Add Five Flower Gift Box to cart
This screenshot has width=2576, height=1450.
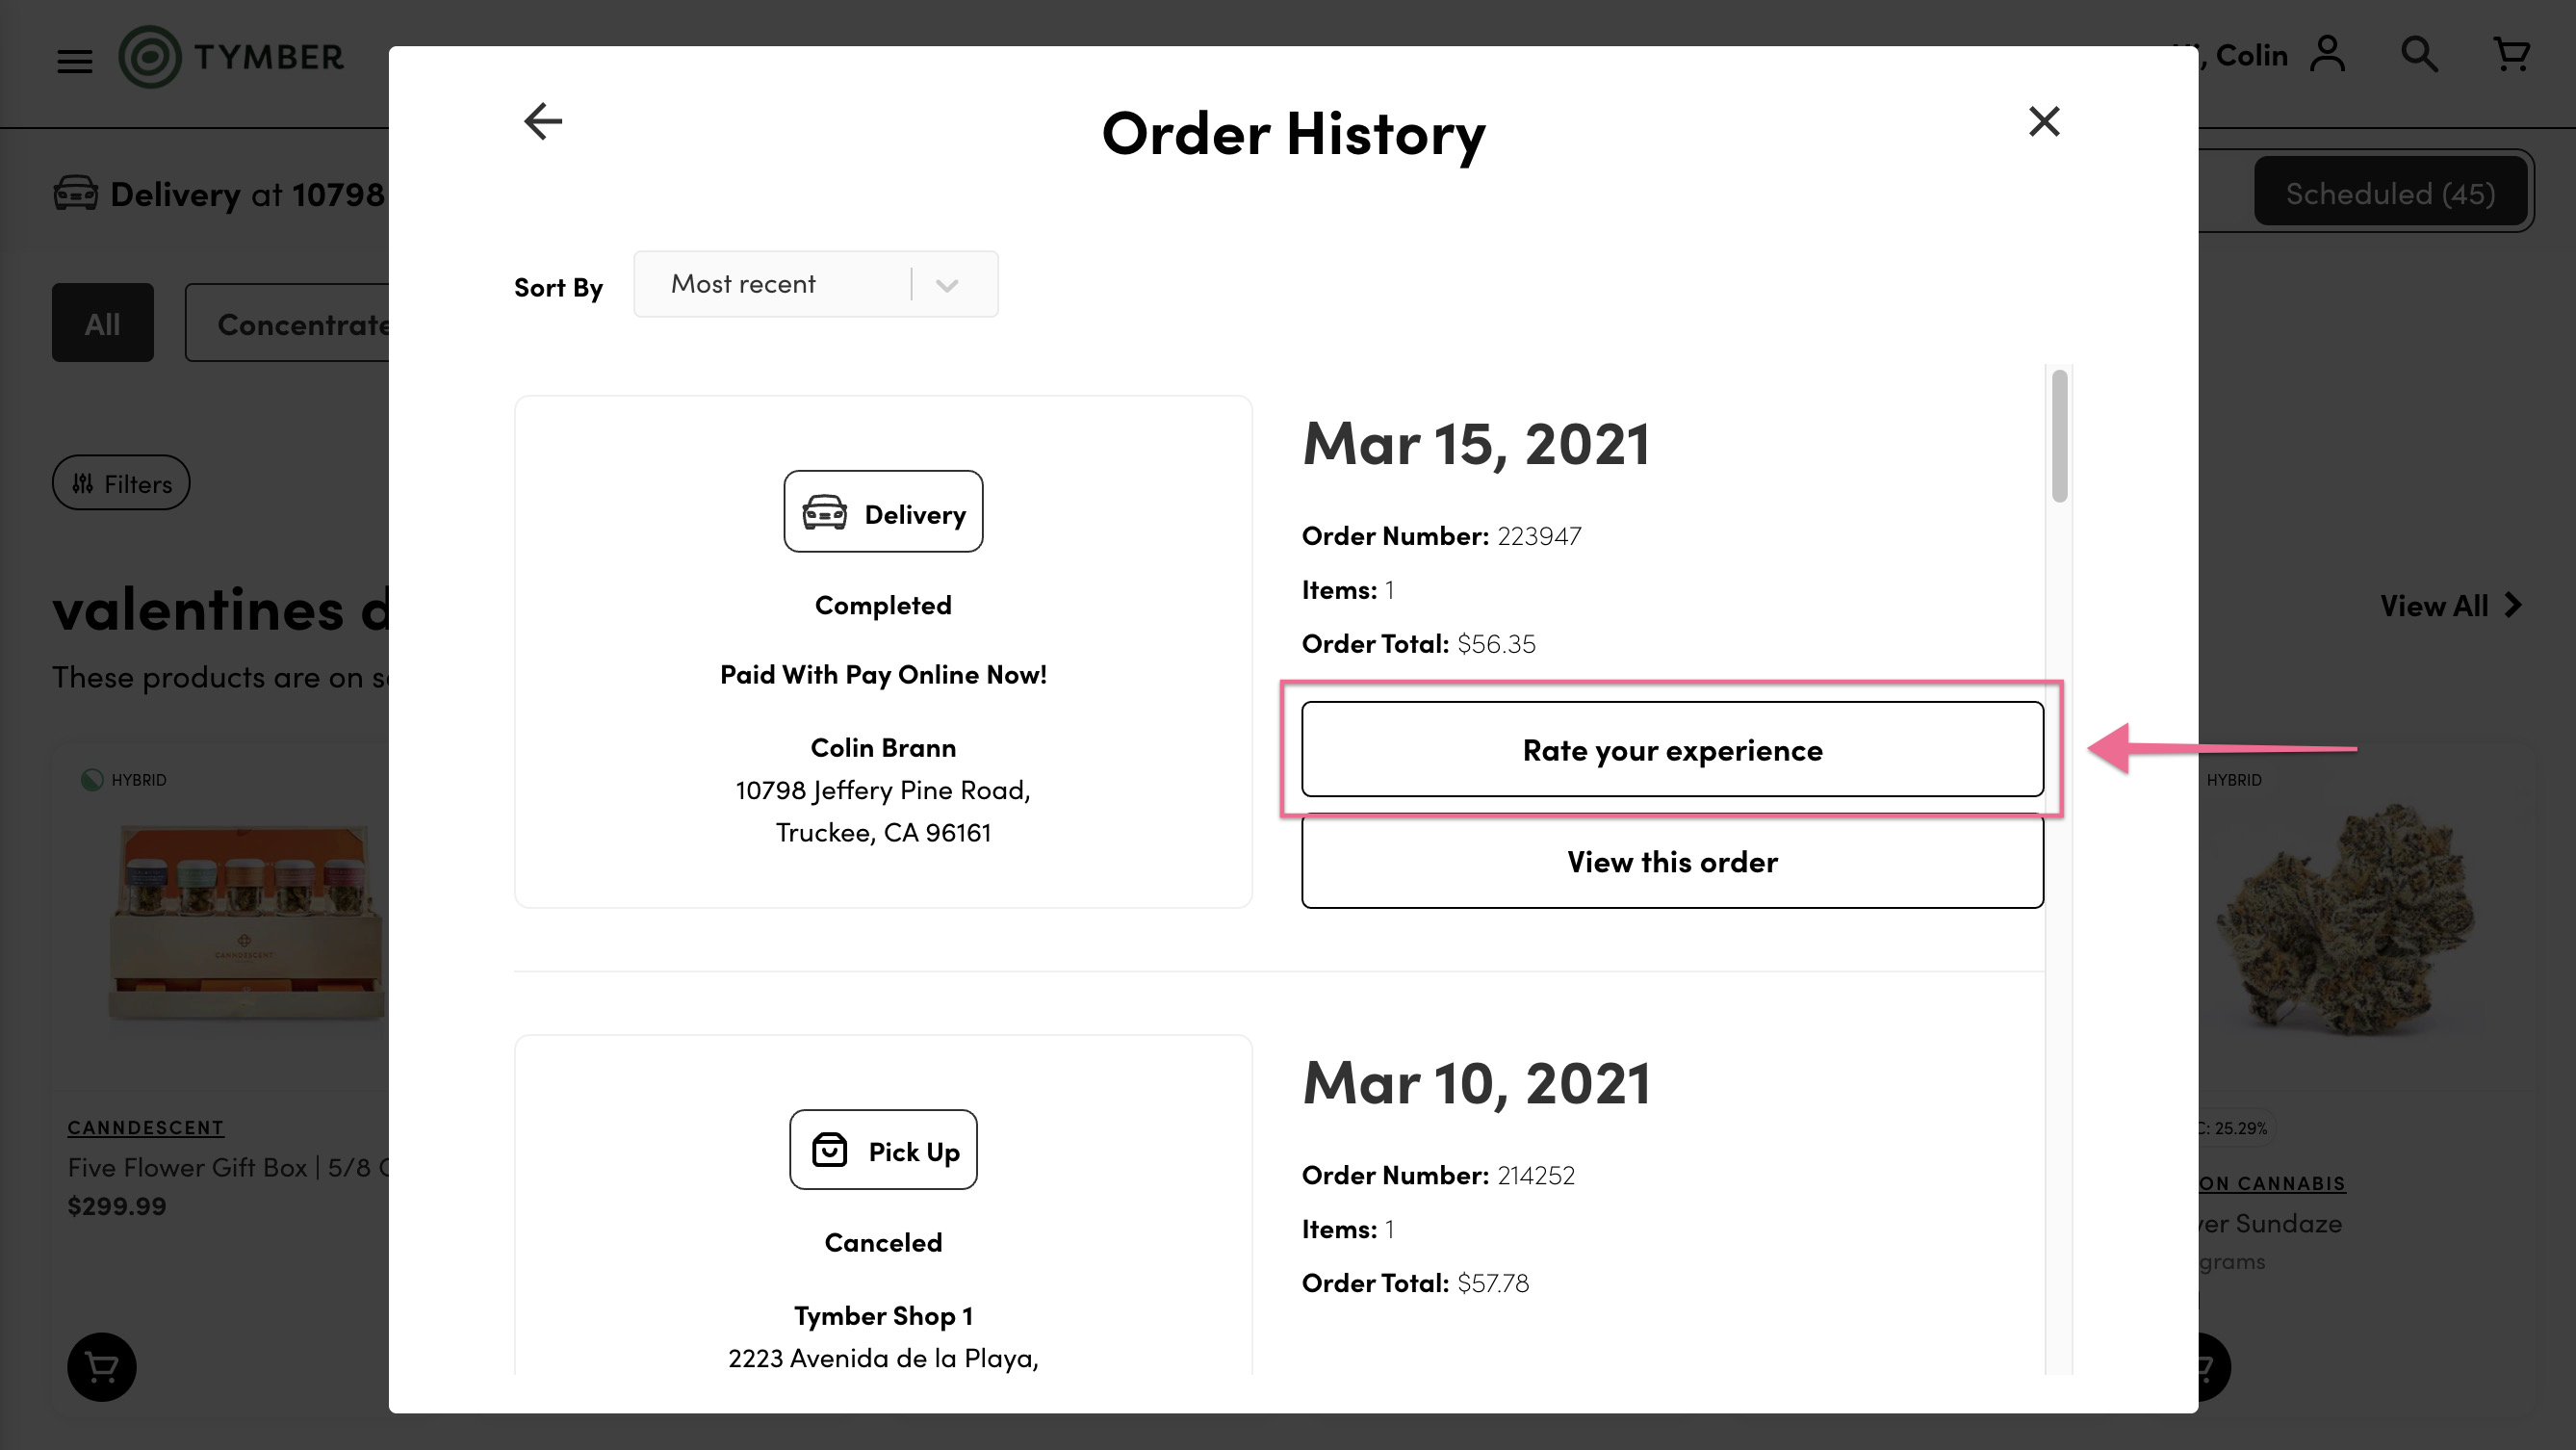(102, 1366)
